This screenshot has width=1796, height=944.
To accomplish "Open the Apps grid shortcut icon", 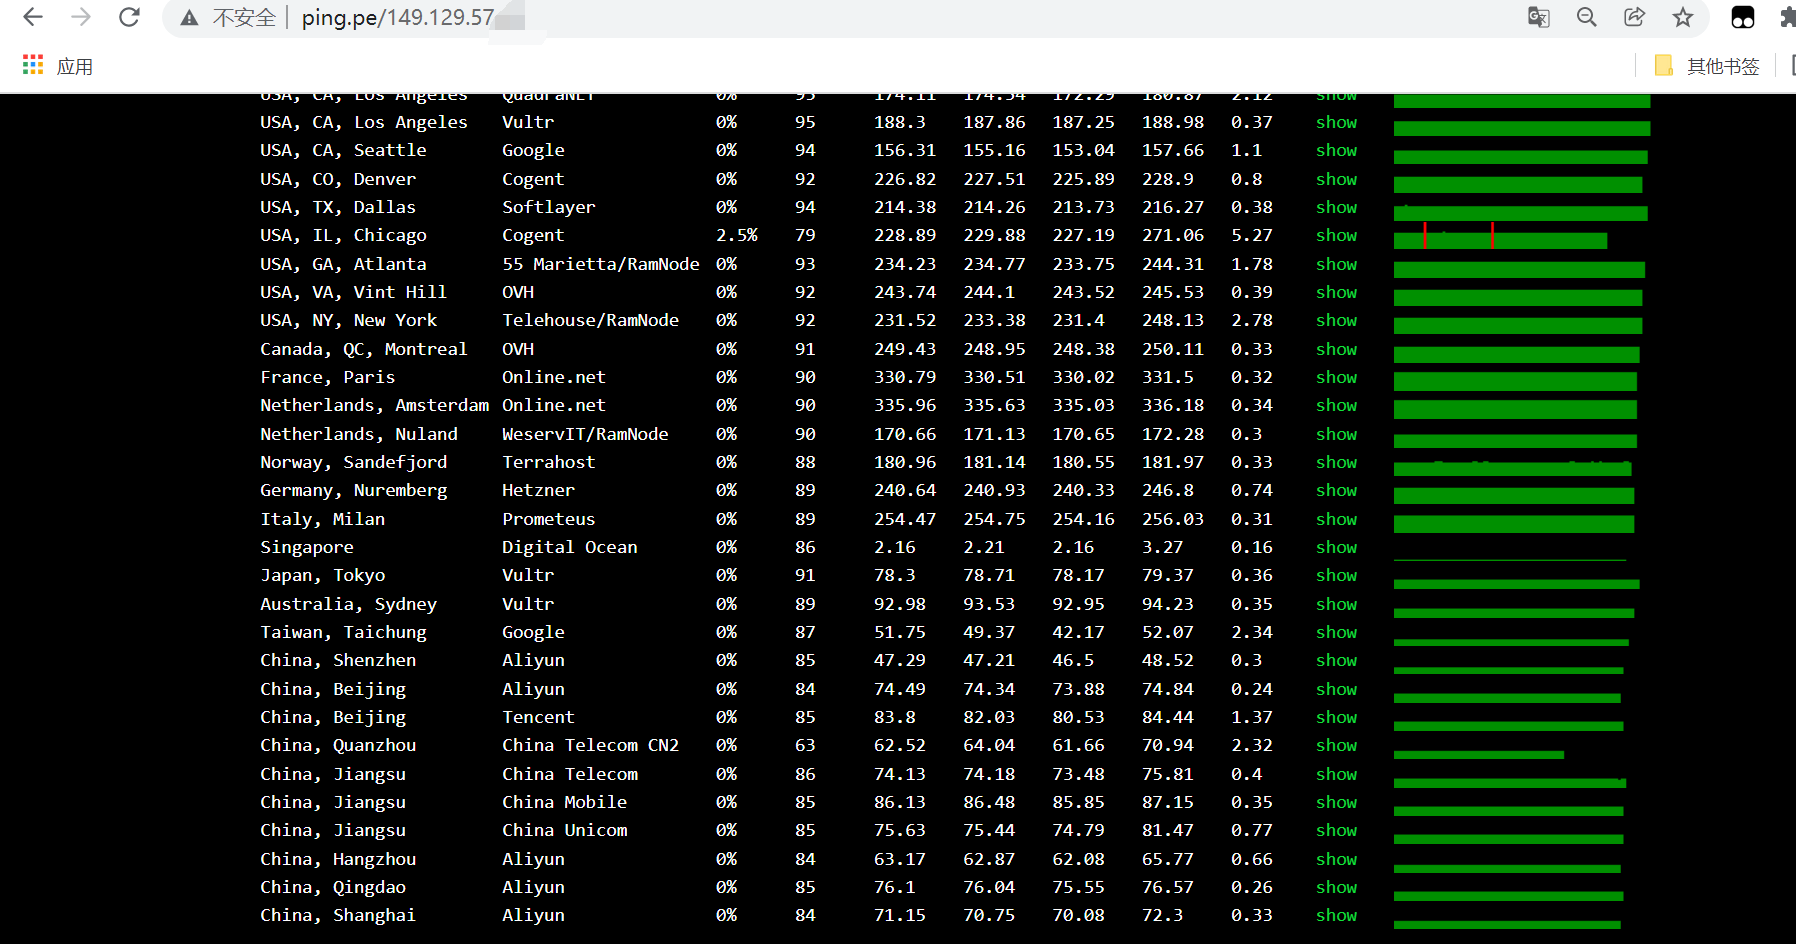I will [x=33, y=65].
